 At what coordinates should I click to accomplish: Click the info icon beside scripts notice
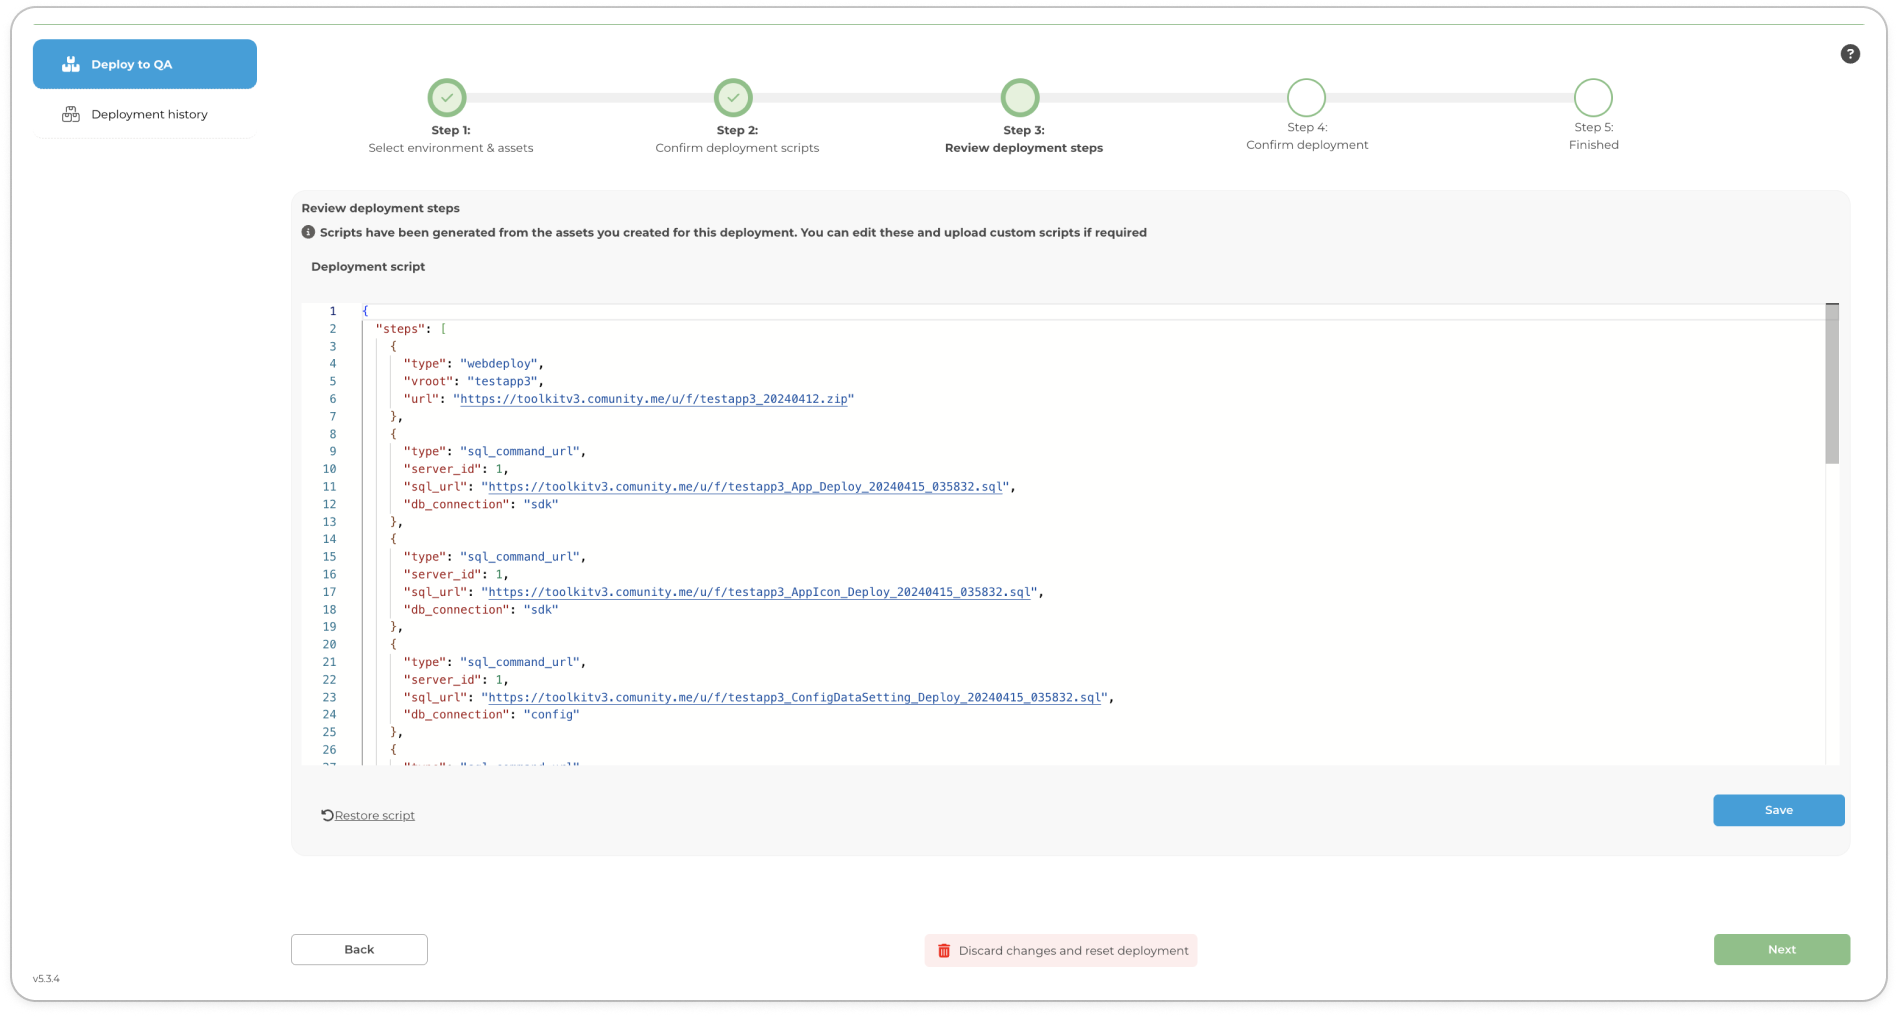point(308,232)
